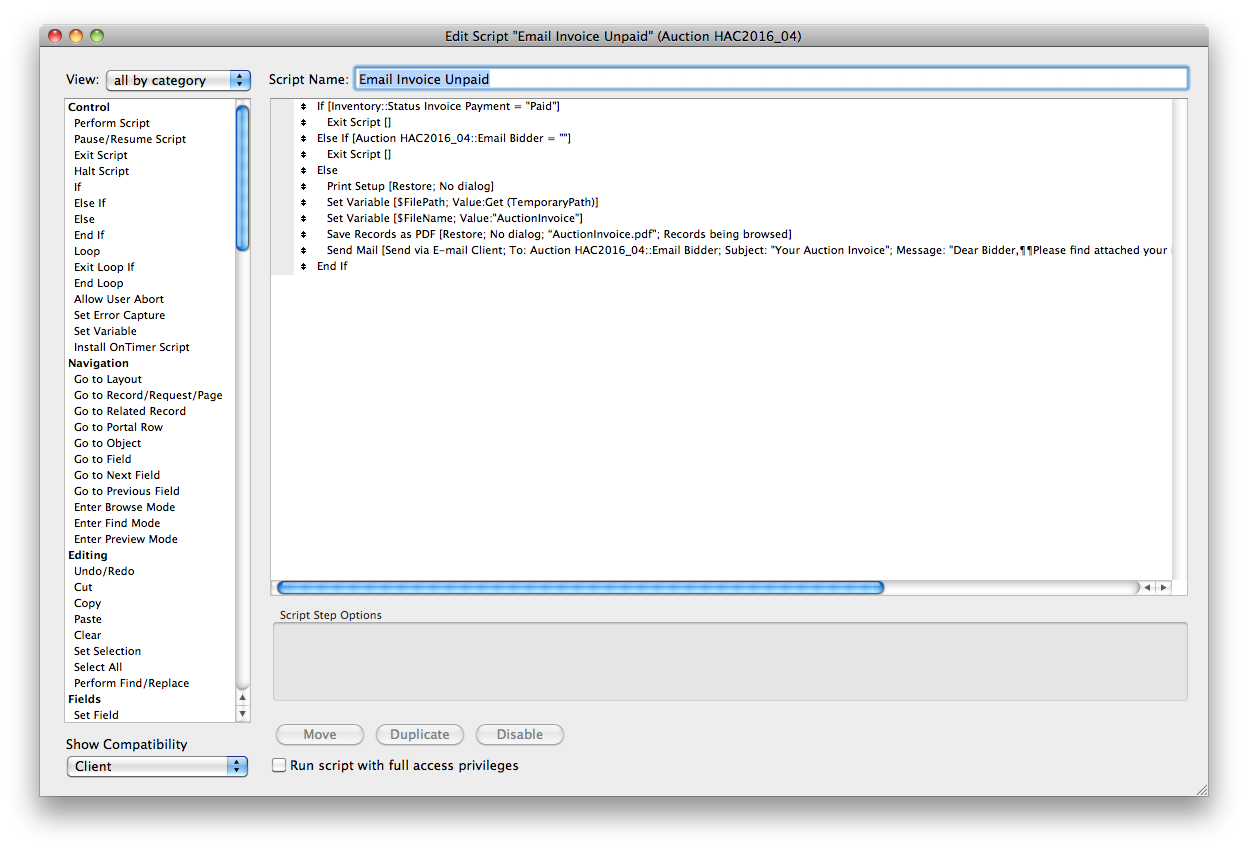Choose Go to Related Record step

(130, 411)
